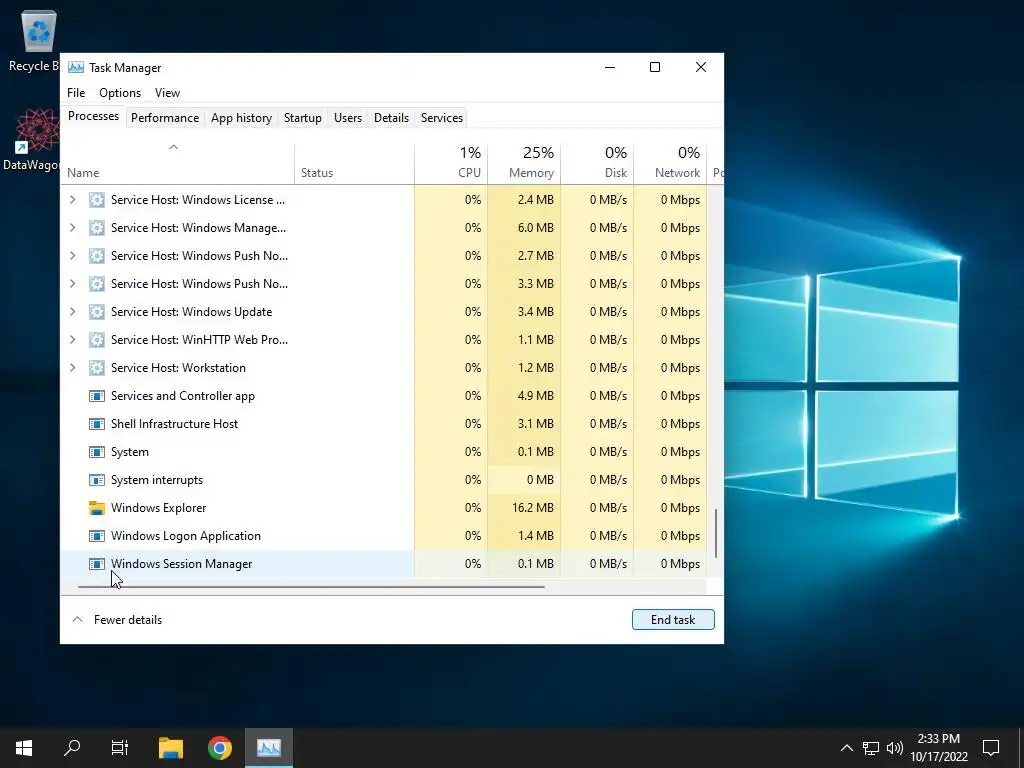This screenshot has height=768, width=1024.
Task: Open the Windows Start menu
Action: [24, 748]
